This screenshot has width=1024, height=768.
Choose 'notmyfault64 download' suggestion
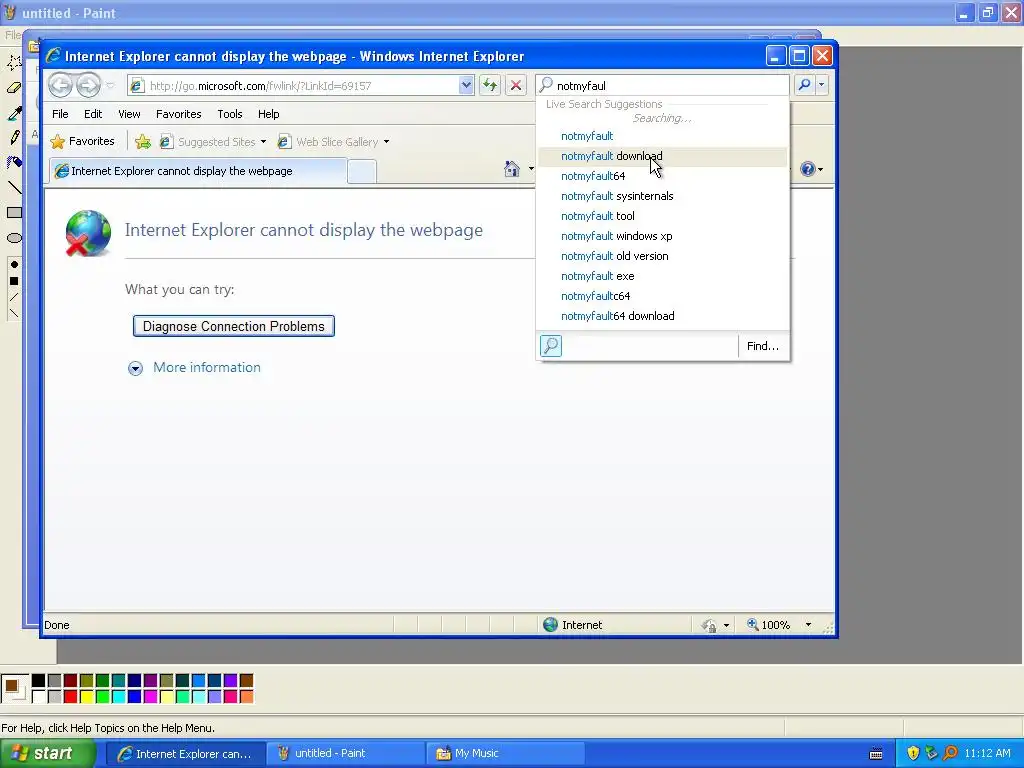[662, 316]
